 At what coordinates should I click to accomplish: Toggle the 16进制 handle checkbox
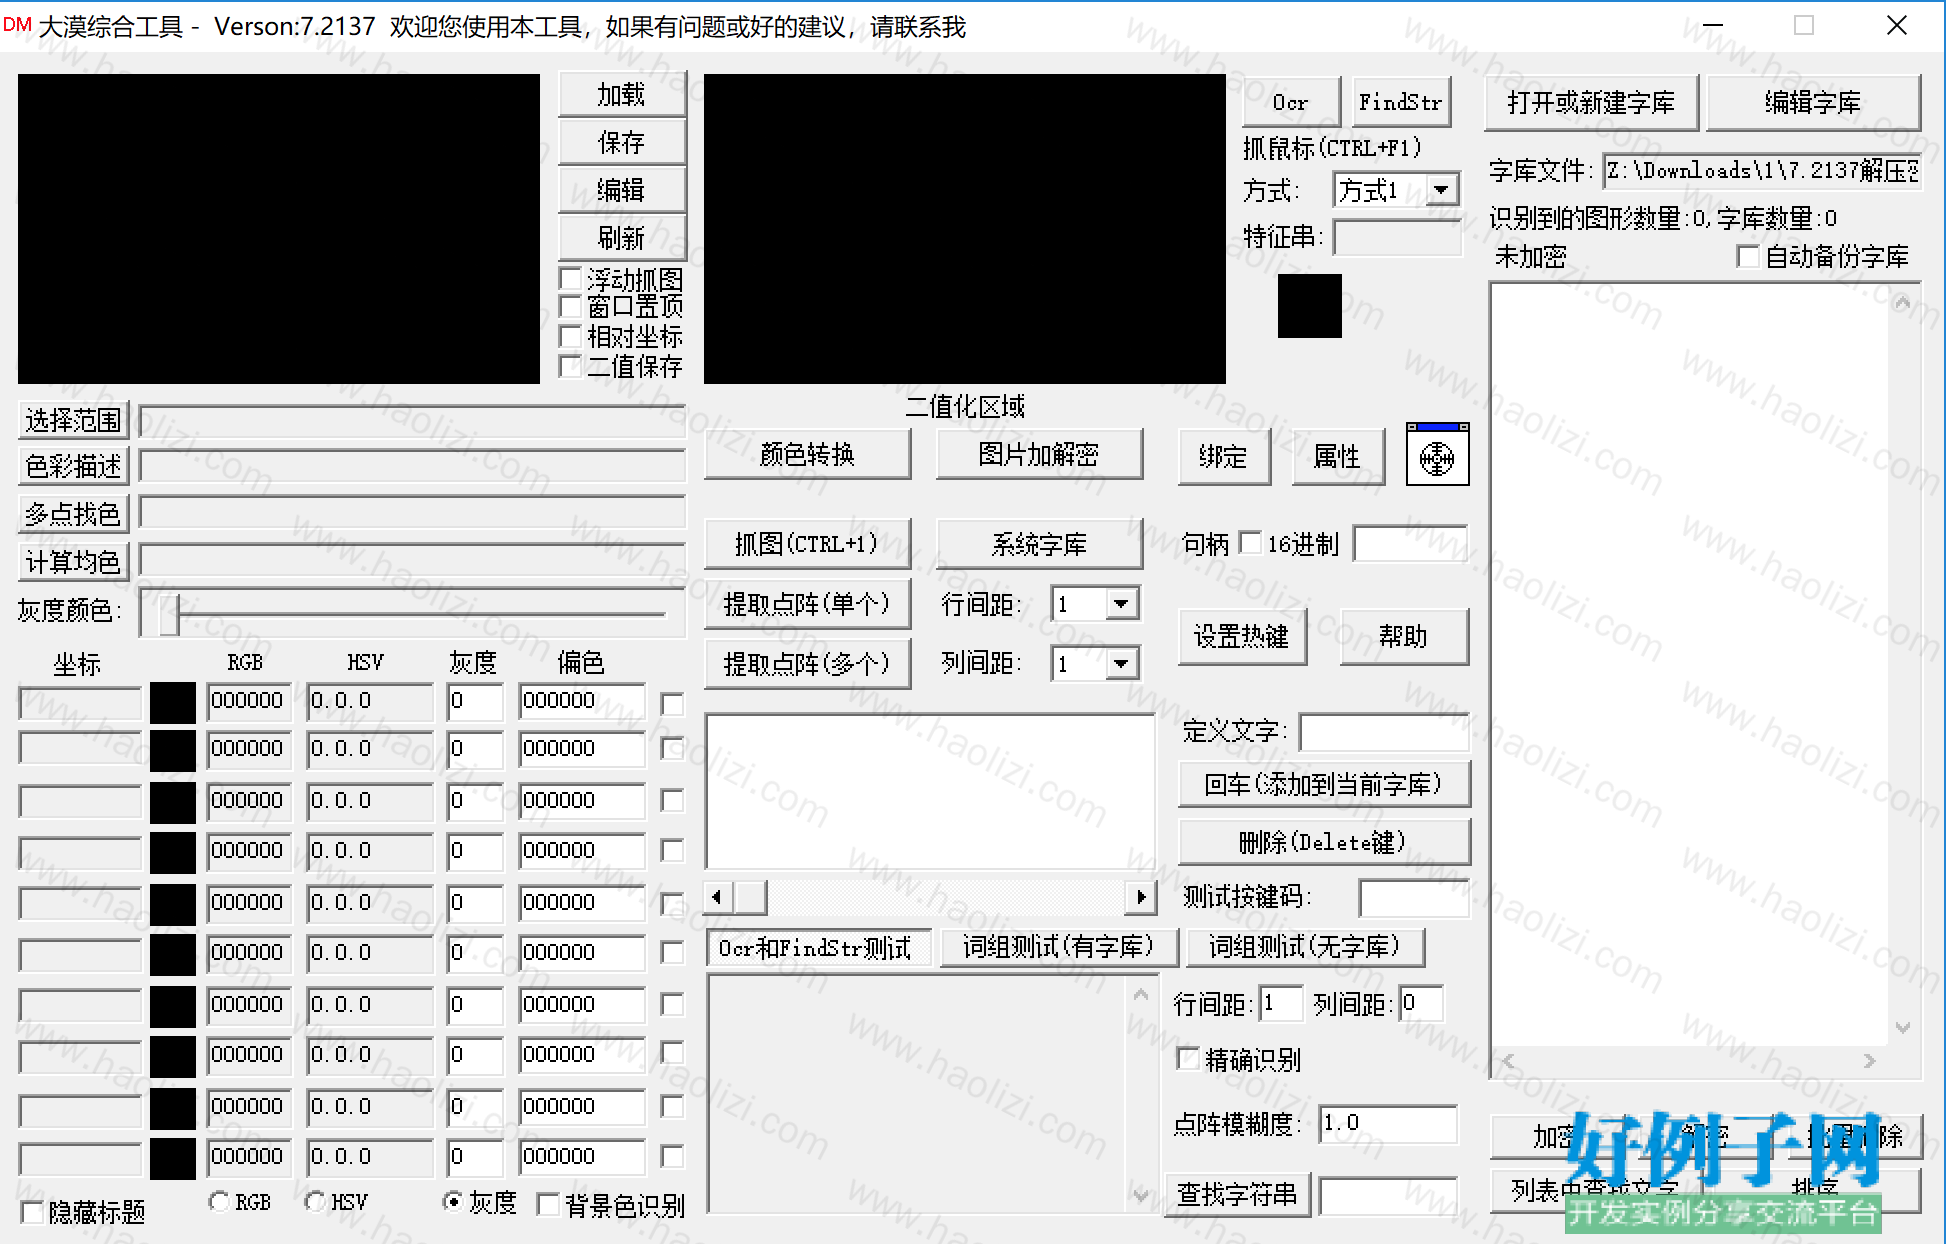point(1250,543)
